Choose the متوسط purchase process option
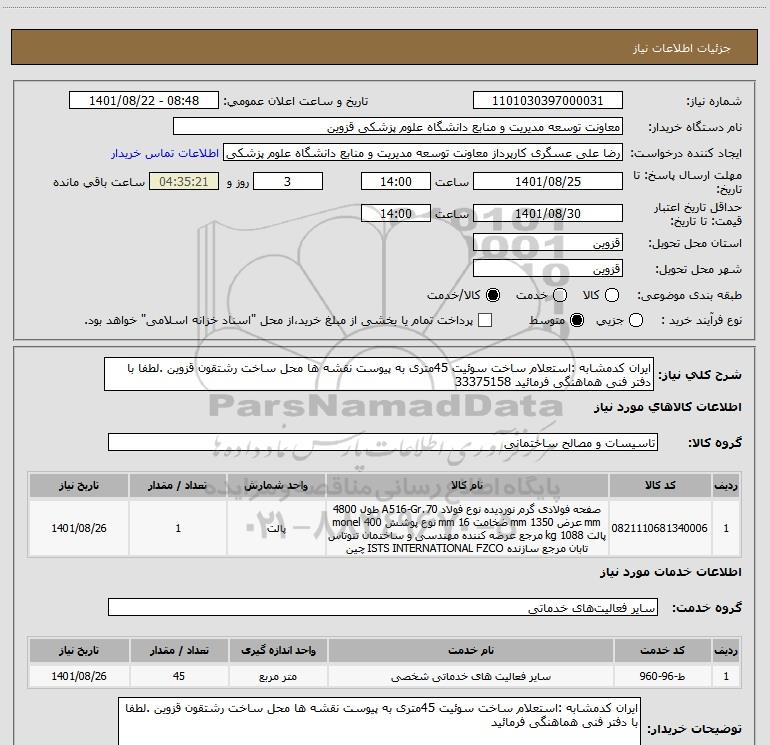The width and height of the screenshot is (770, 745). [x=577, y=320]
